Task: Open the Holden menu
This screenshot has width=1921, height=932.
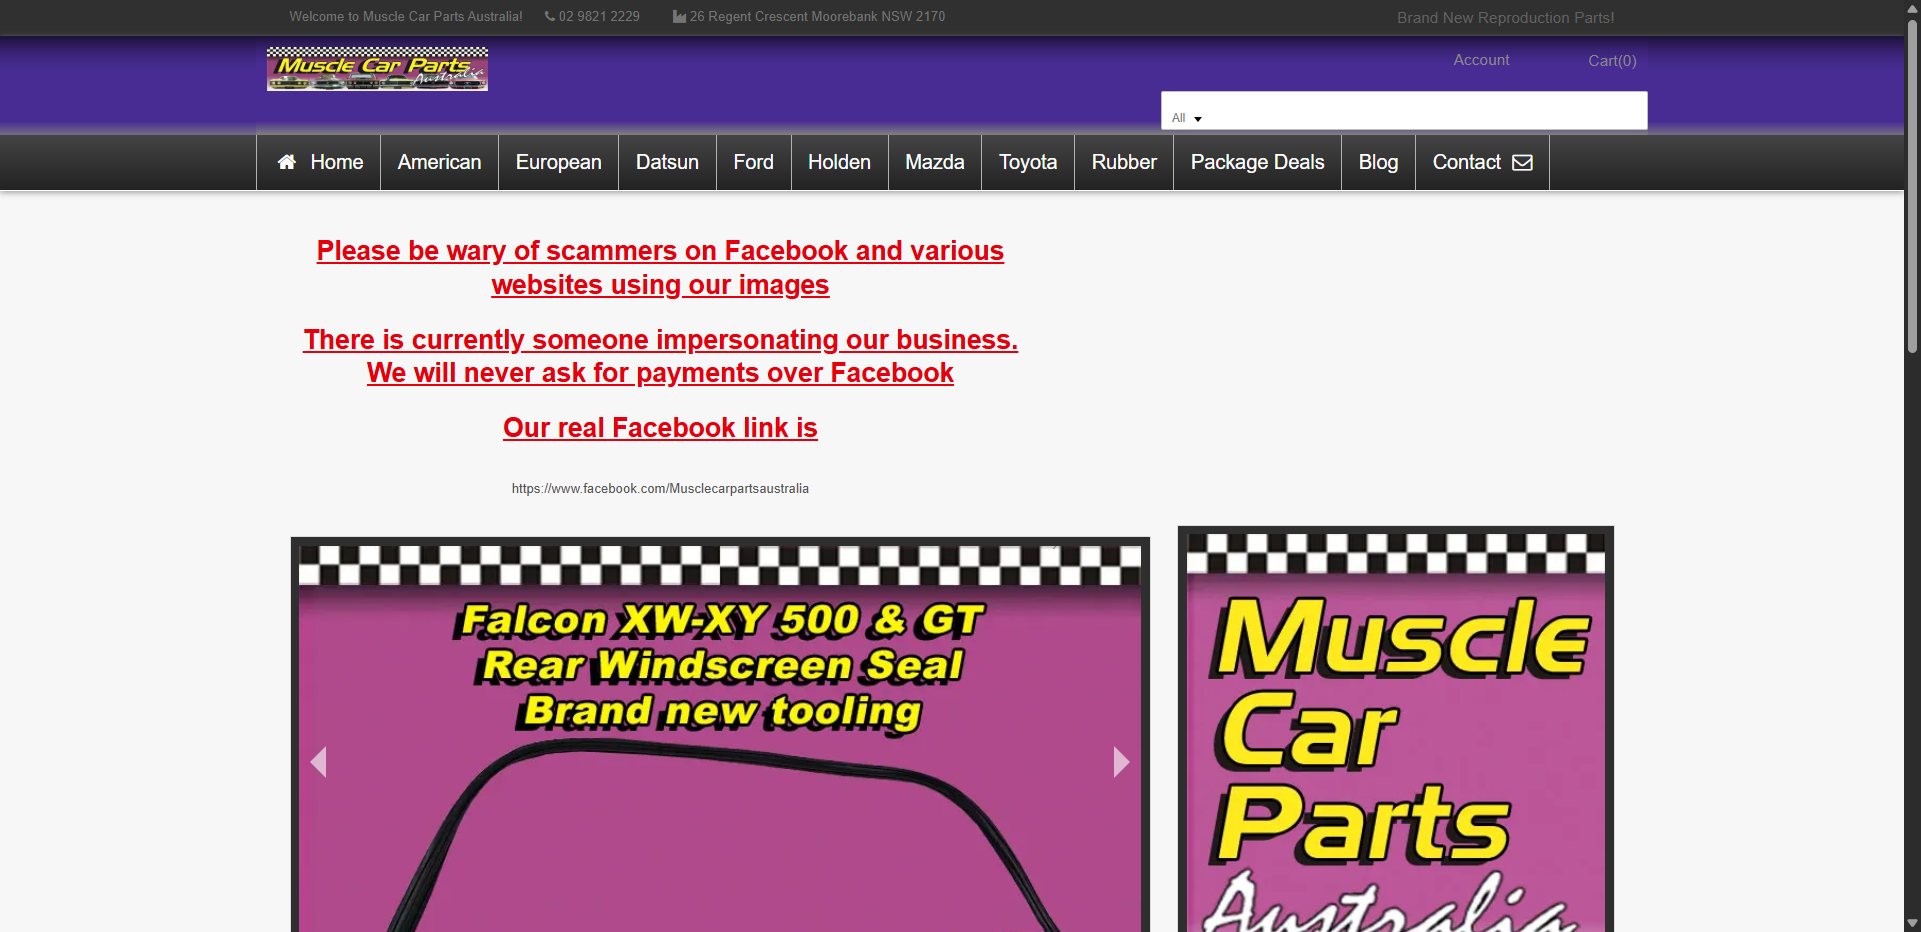Action: (x=839, y=162)
